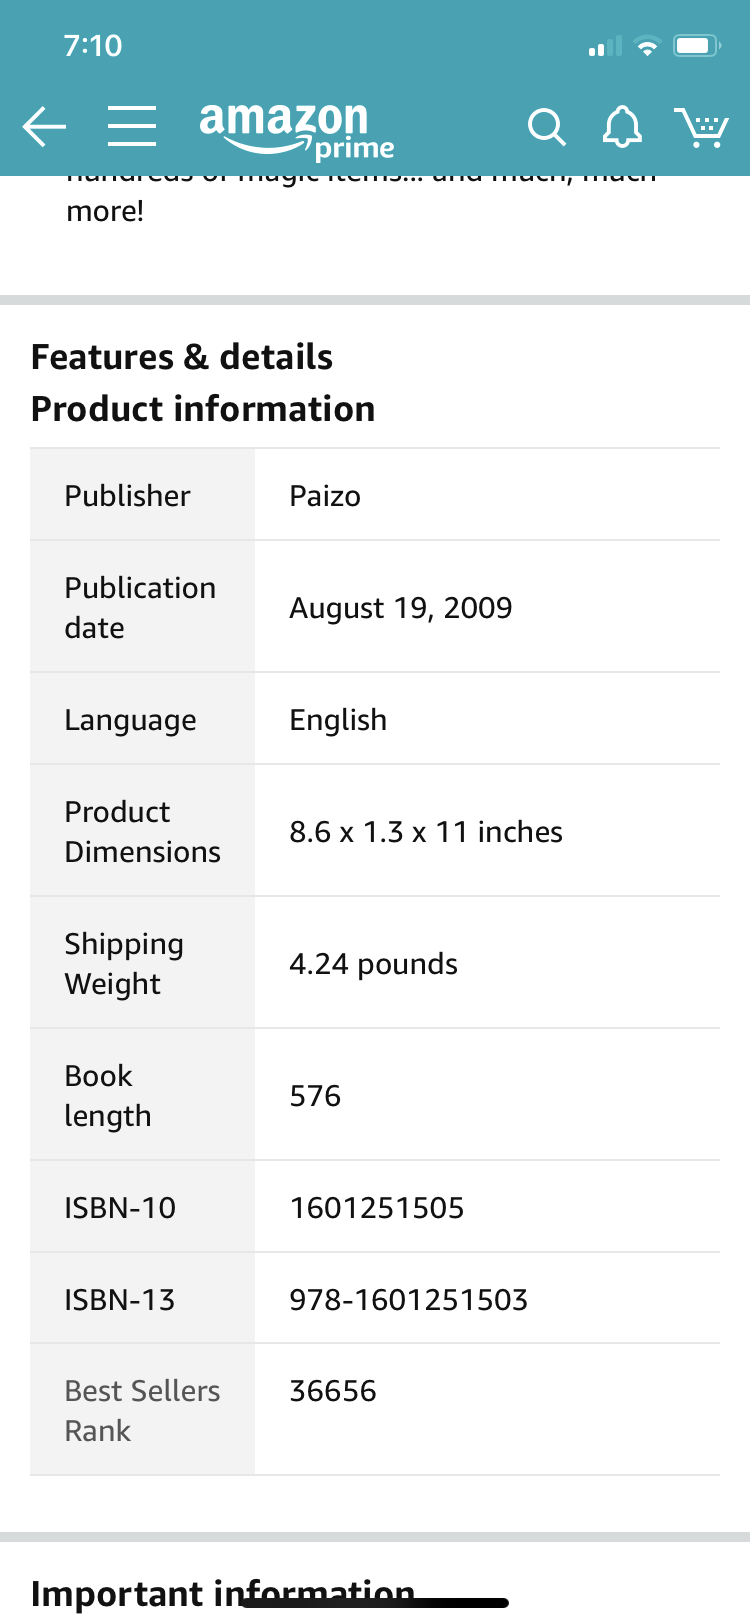Image resolution: width=750 pixels, height=1624 pixels.
Task: Tap battery indicator in status bar
Action: coord(697,46)
